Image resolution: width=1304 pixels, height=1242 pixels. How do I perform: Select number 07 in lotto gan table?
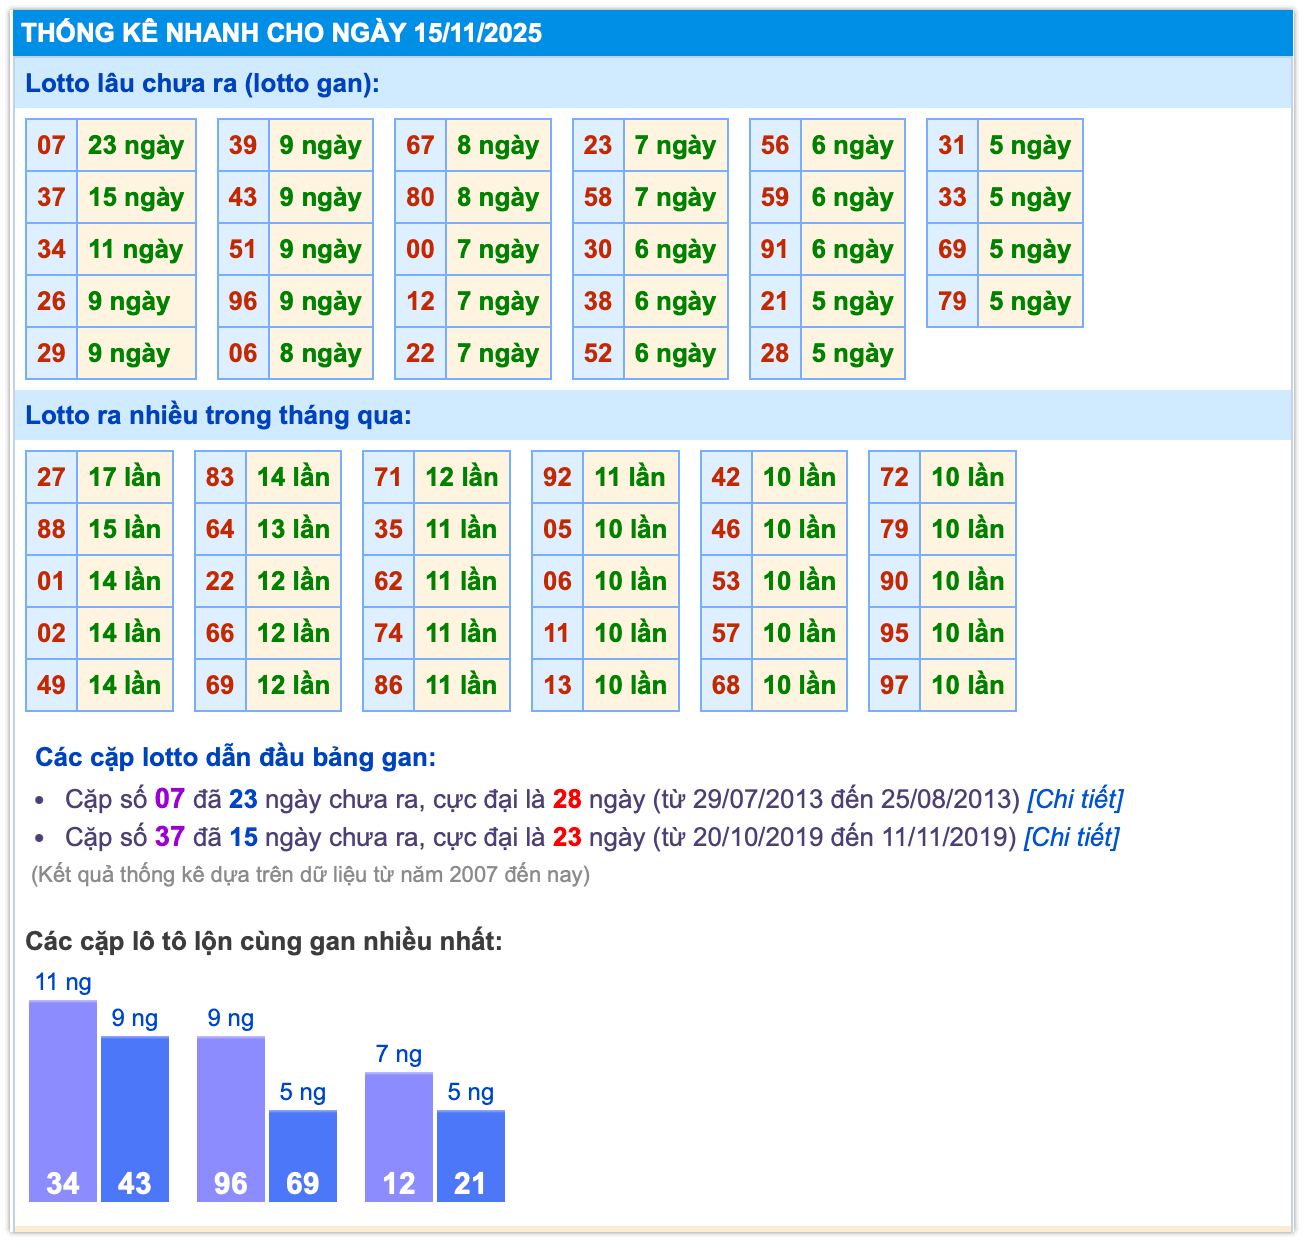(51, 146)
